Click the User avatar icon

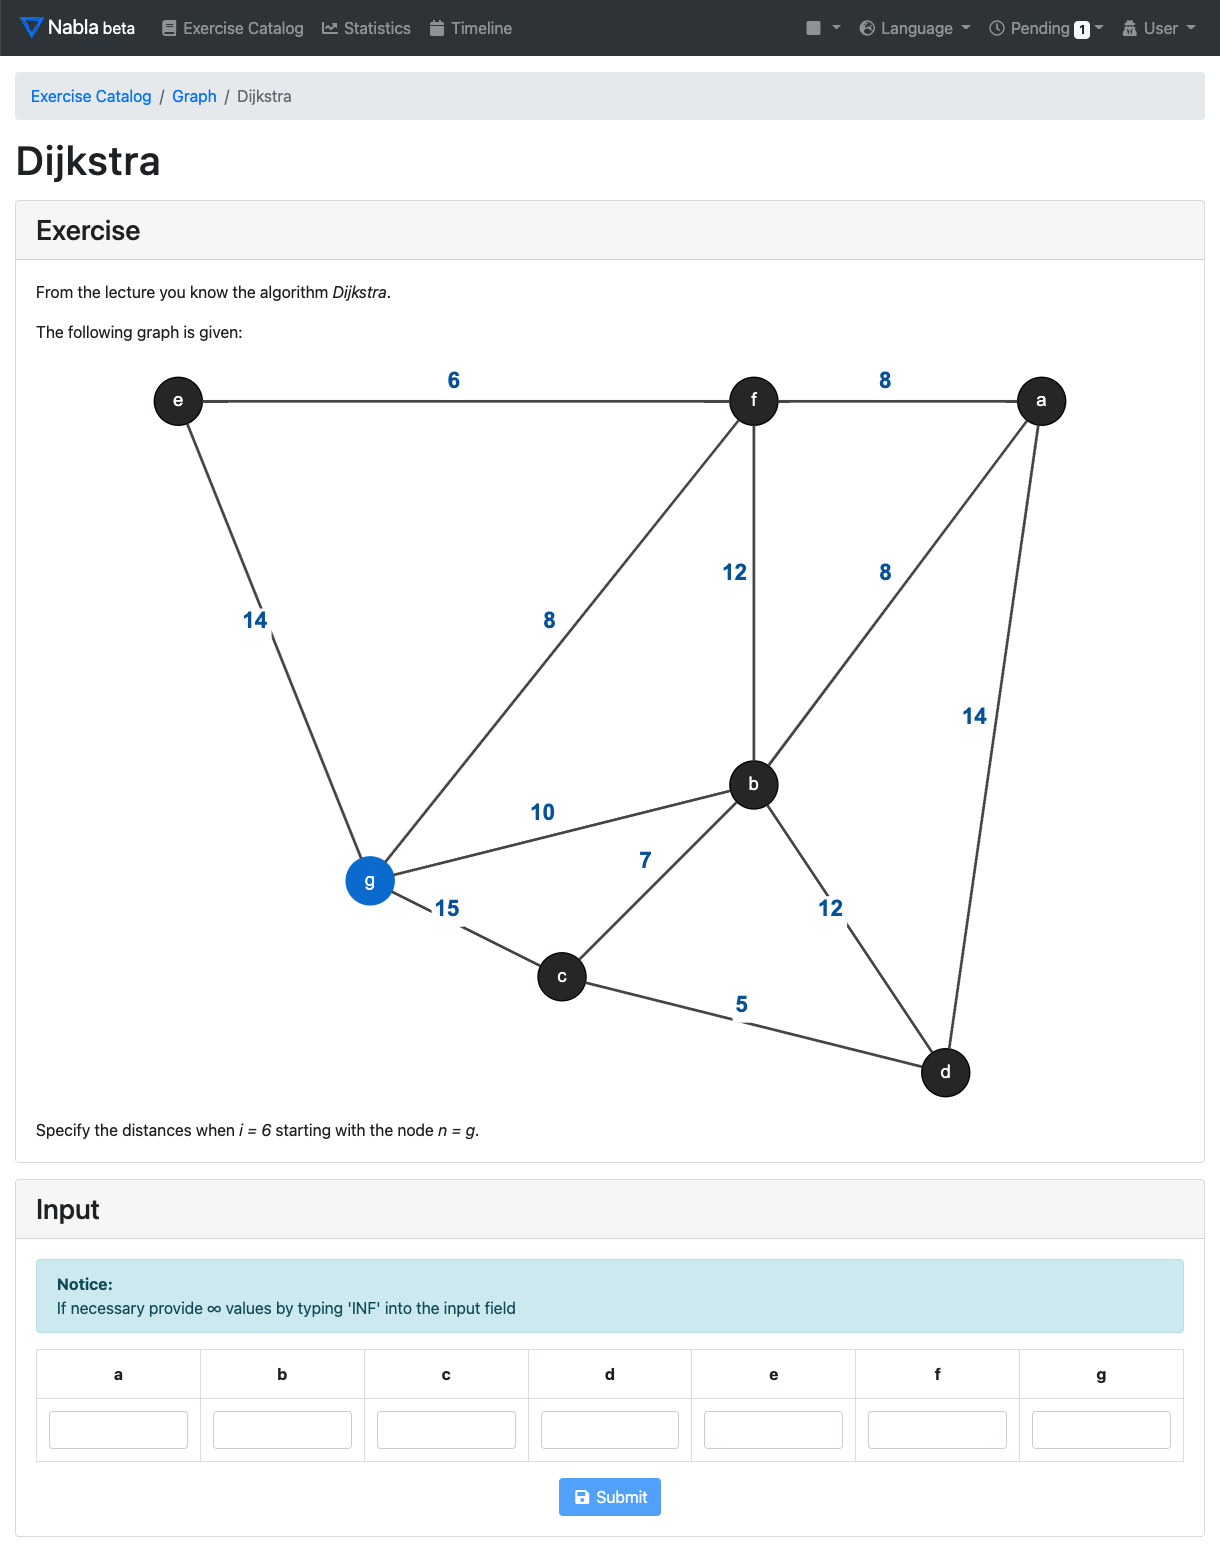pos(1130,28)
